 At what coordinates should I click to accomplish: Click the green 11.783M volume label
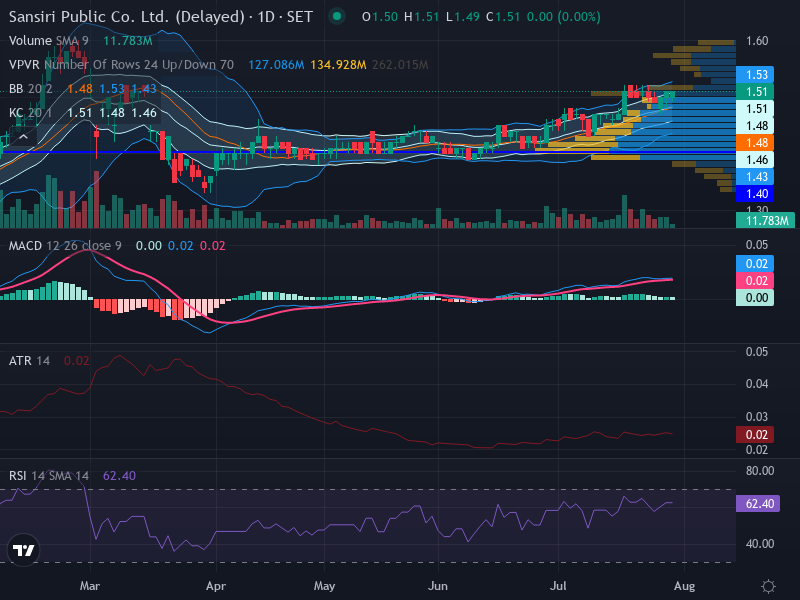765,220
